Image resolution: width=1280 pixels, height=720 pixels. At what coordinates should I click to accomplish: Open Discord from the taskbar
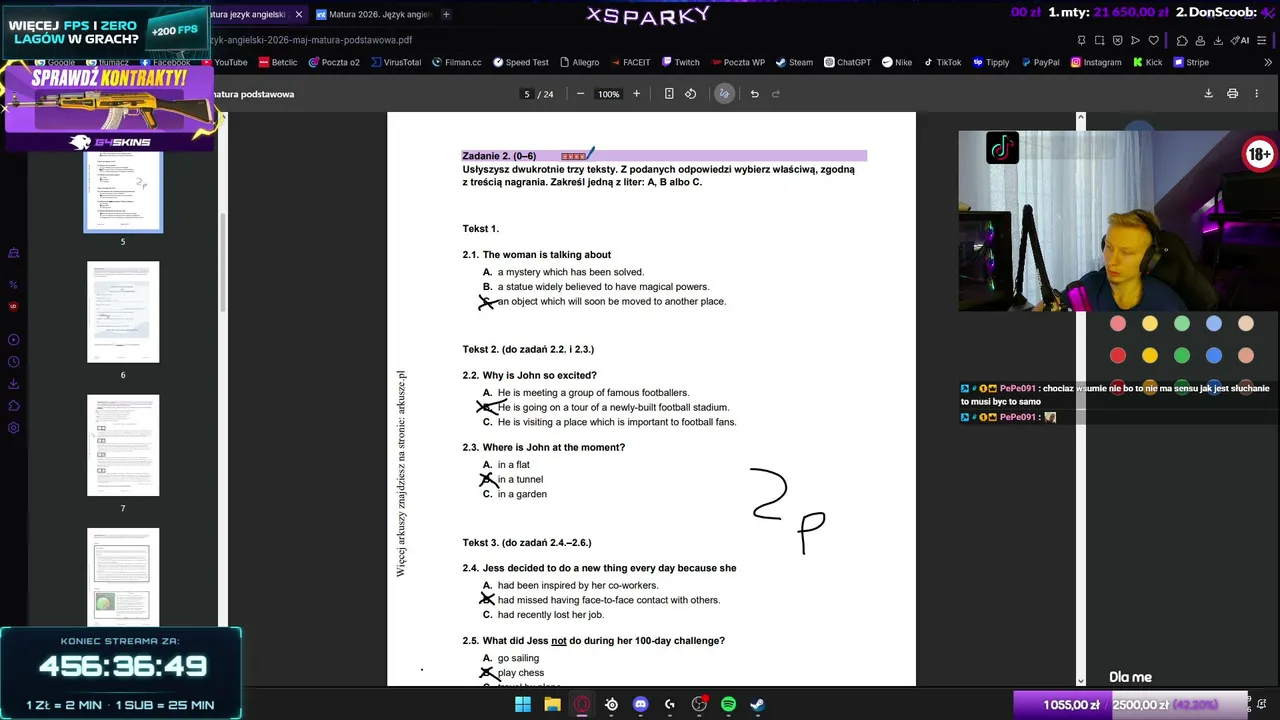[x=641, y=704]
